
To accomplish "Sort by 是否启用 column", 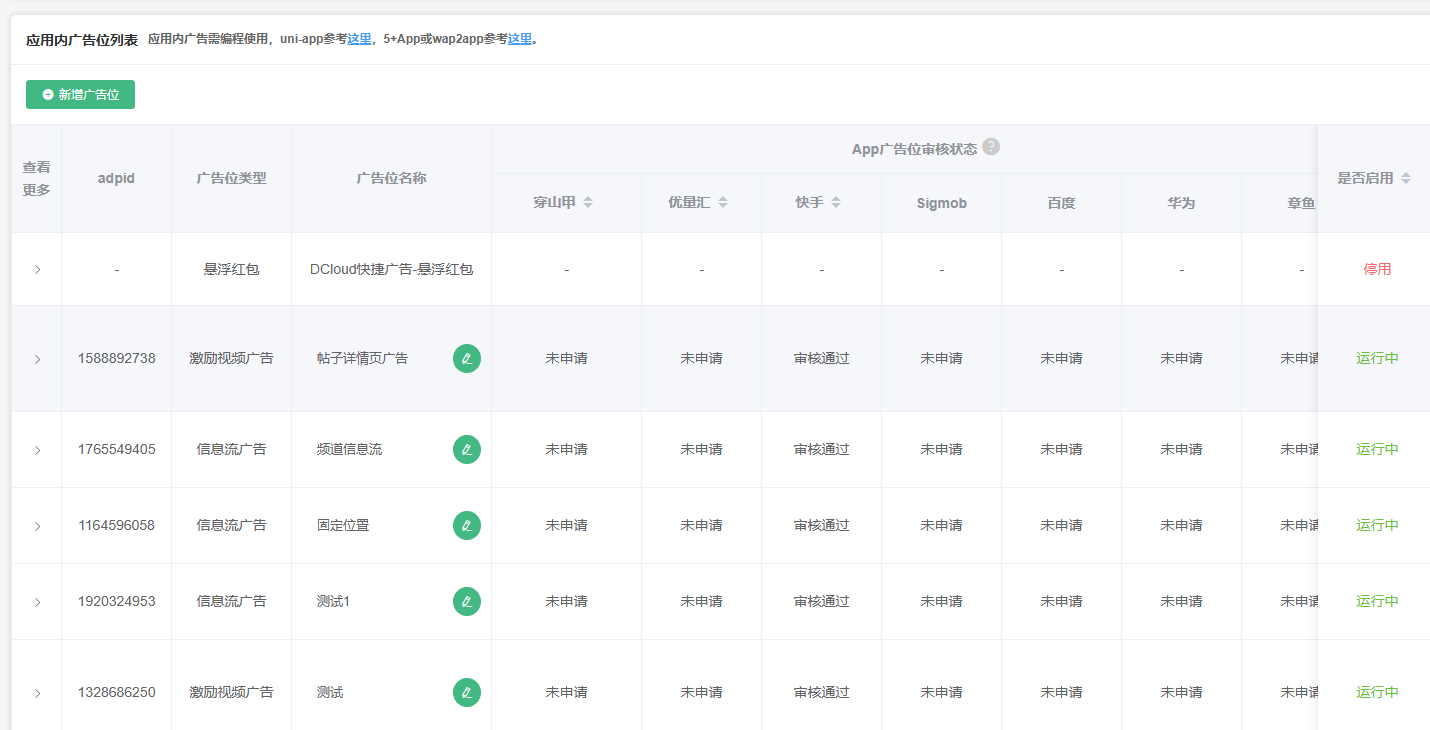I will click(x=1406, y=178).
